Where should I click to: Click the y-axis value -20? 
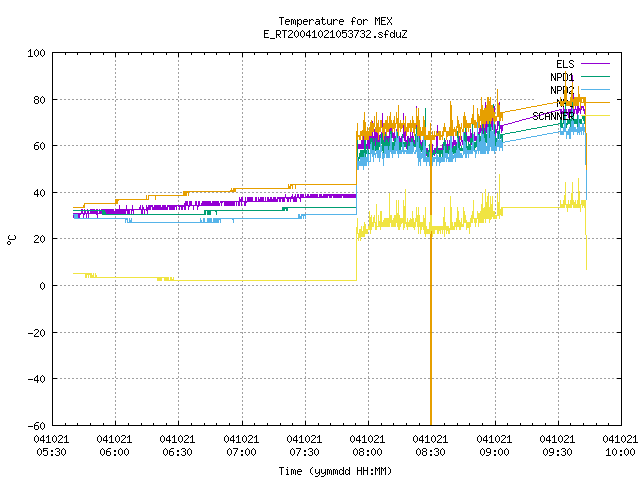[x=36, y=333]
